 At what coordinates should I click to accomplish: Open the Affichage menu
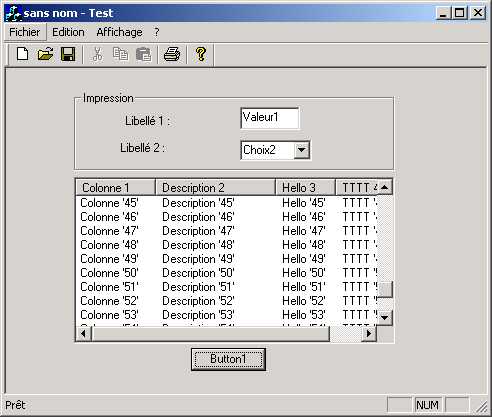pyautogui.click(x=119, y=32)
